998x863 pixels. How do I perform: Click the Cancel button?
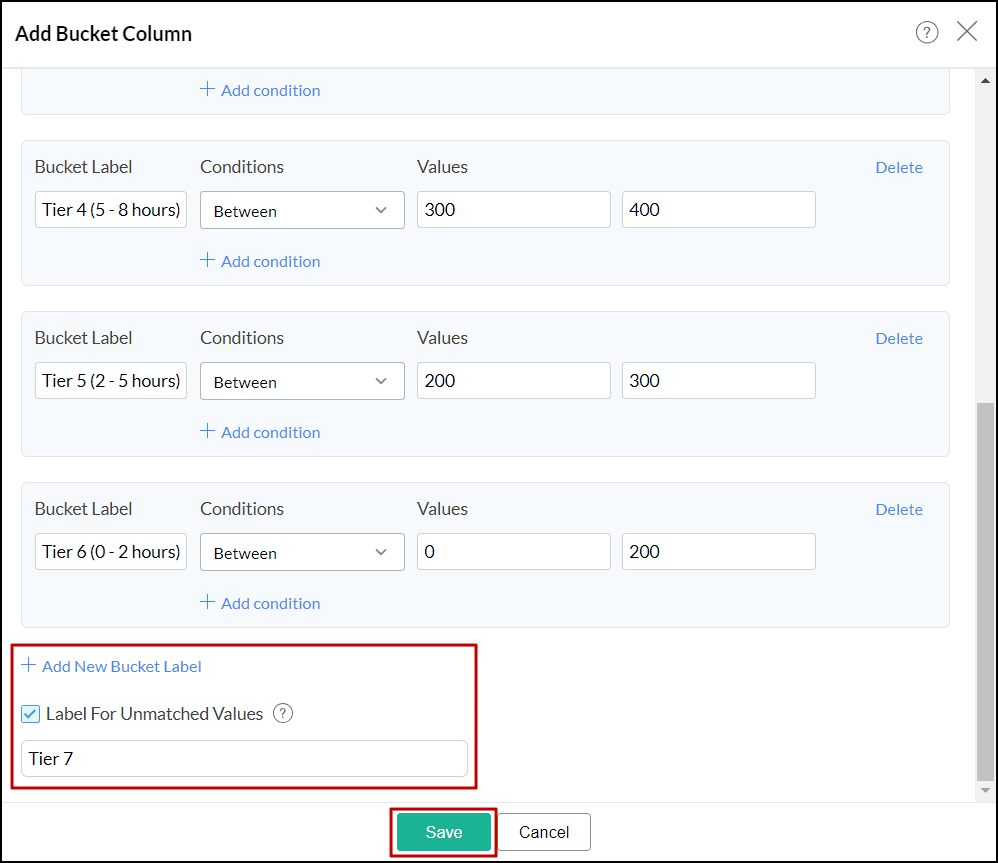(544, 832)
